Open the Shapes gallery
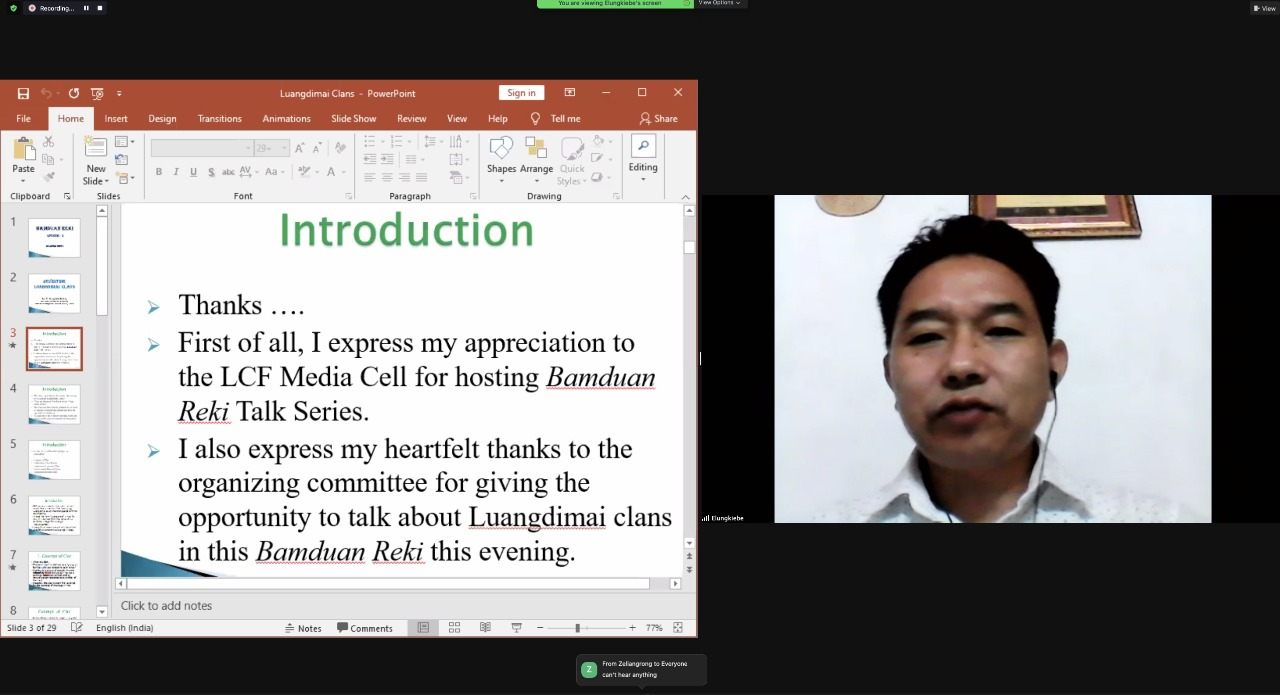Image resolution: width=1280 pixels, height=695 pixels. click(x=501, y=157)
